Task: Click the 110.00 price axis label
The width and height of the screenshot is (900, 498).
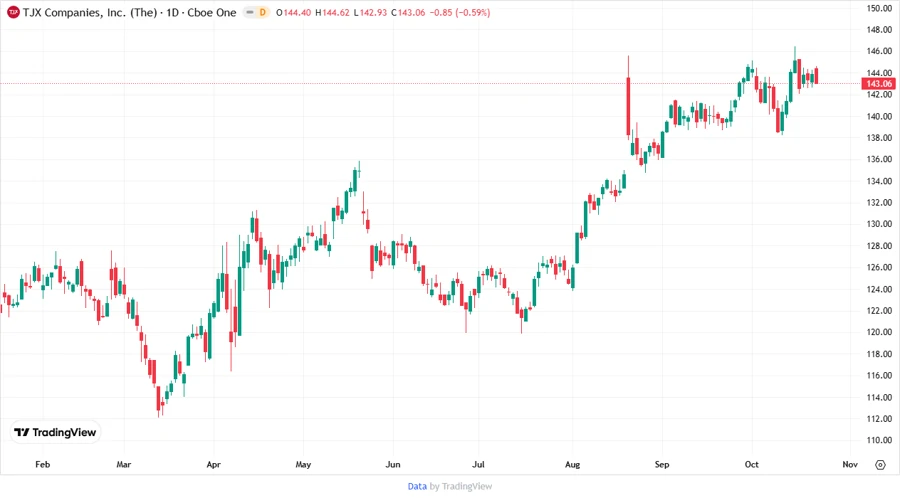Action: coord(879,440)
